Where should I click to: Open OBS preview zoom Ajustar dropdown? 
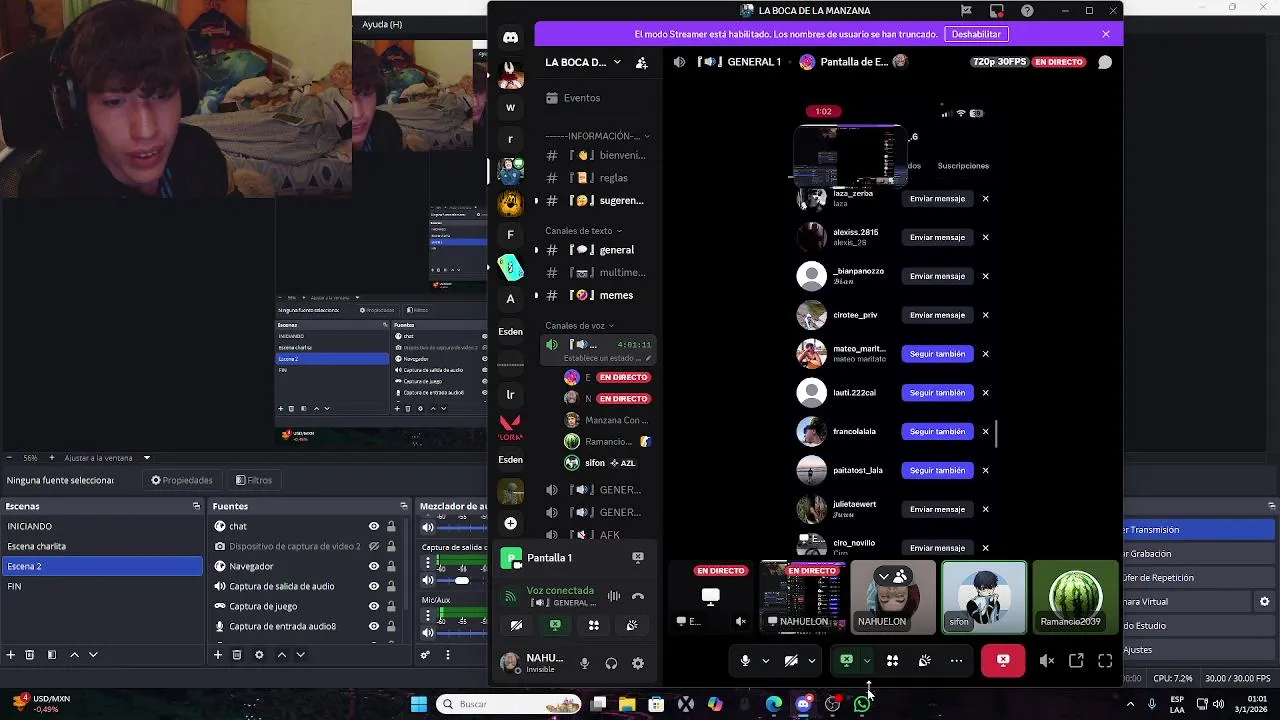(x=147, y=458)
